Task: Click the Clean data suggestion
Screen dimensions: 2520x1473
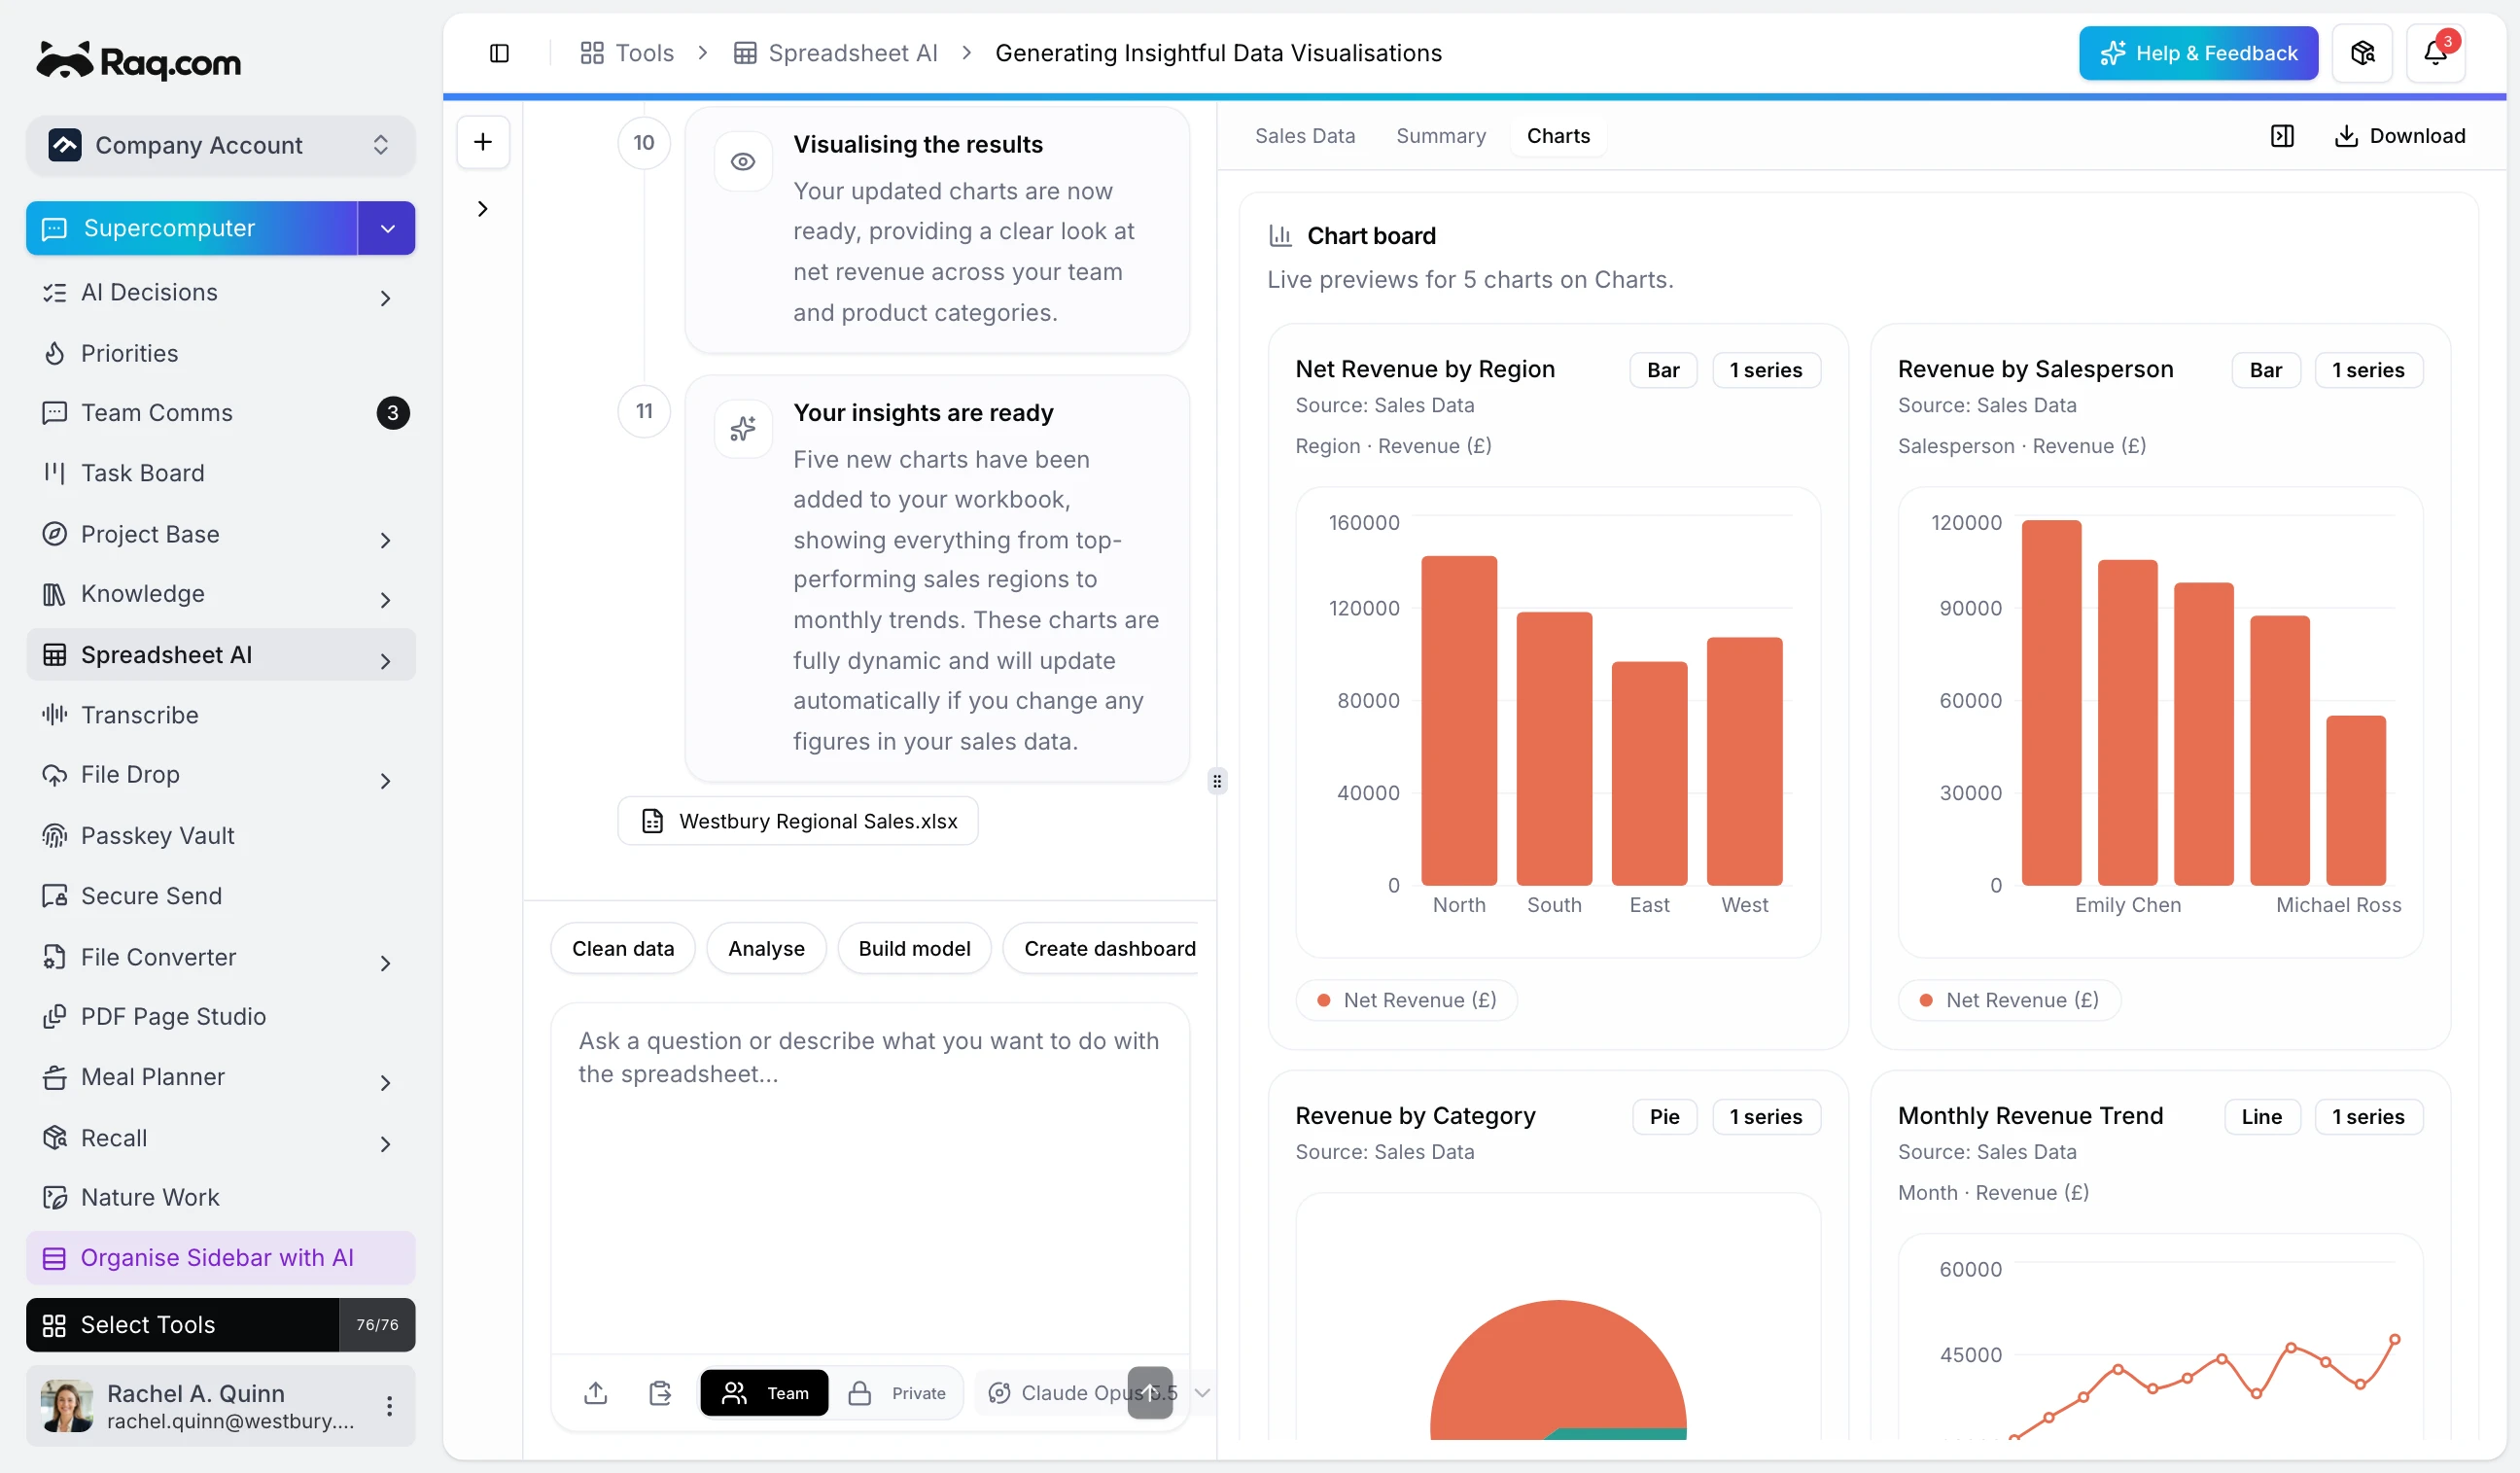Action: 623,948
